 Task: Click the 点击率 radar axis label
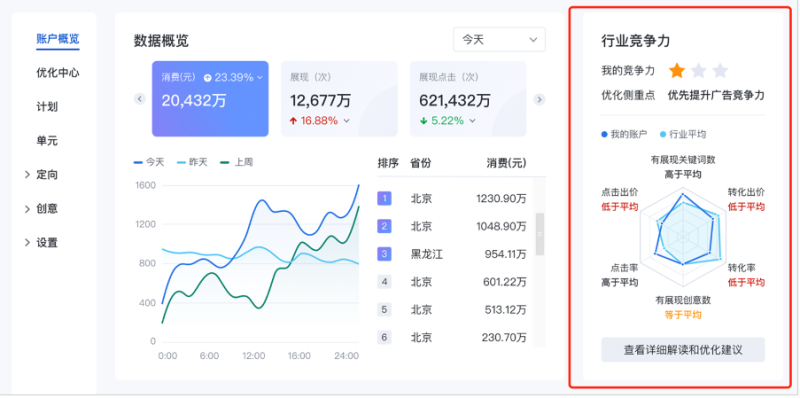[624, 267]
